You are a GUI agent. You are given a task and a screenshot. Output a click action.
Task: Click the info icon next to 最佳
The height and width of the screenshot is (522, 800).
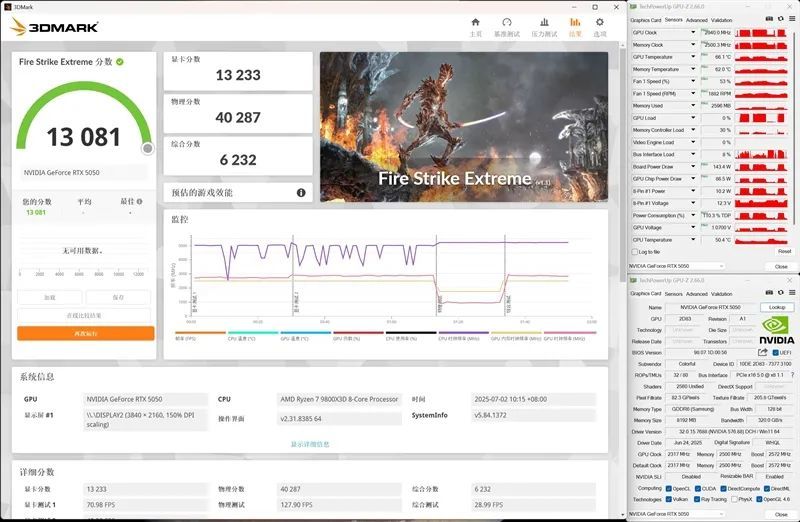pyautogui.click(x=140, y=202)
